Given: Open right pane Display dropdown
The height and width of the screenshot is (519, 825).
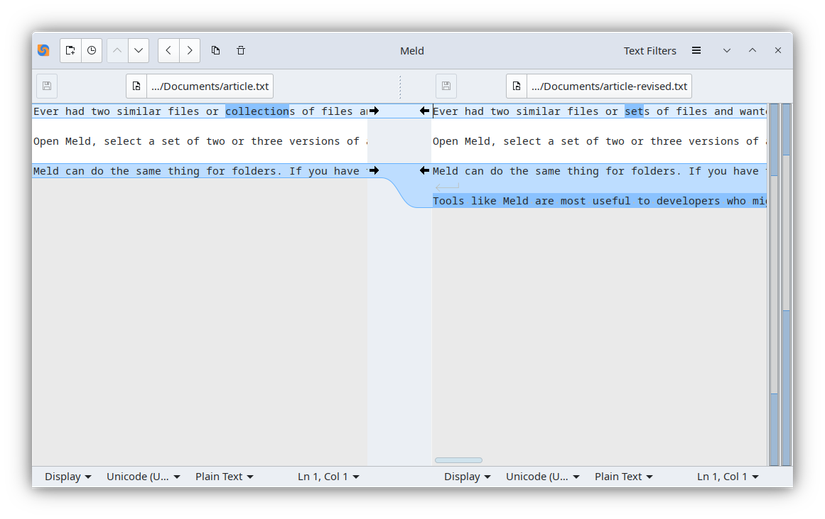Looking at the screenshot, I should (467, 476).
